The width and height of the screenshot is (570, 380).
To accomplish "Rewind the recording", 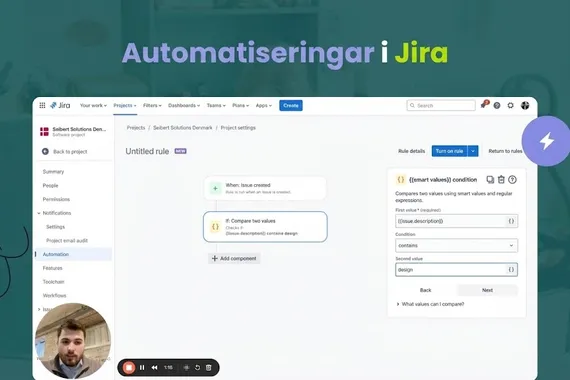I will pyautogui.click(x=154, y=368).
